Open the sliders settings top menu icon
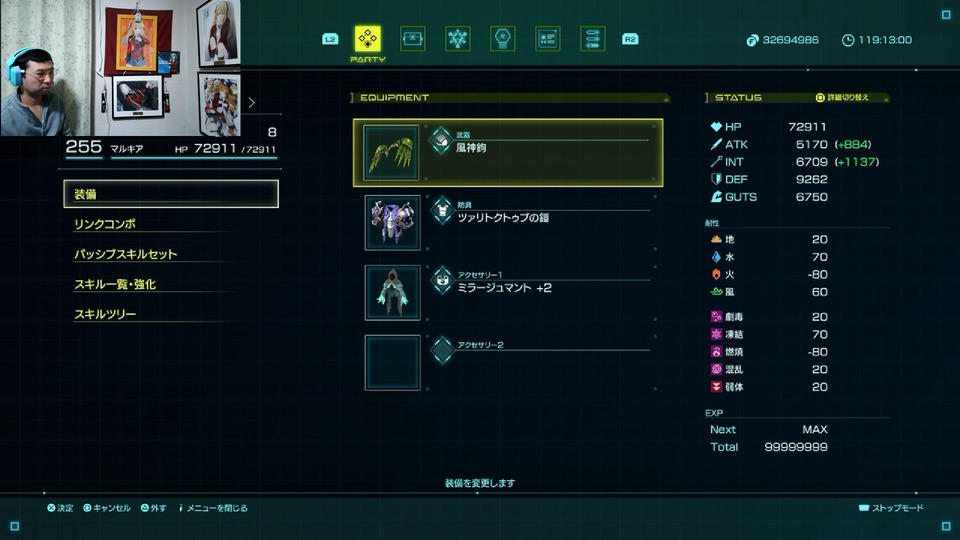The height and width of the screenshot is (540, 960). coord(593,39)
